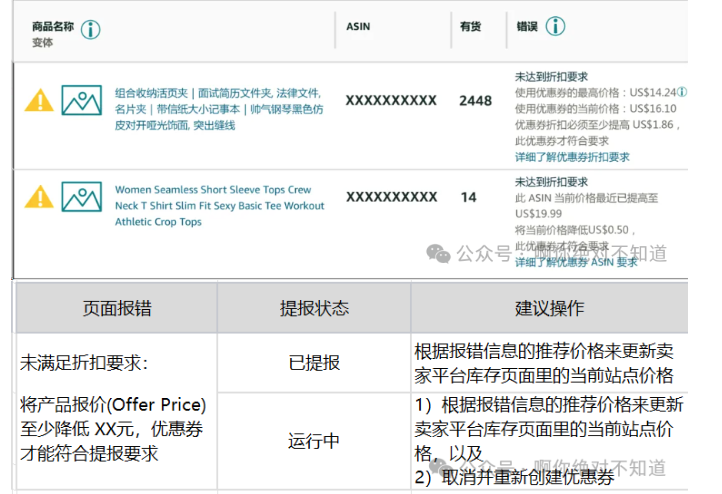Image resolution: width=722 pixels, height=494 pixels.
Task: Click the warning triangle beside the Women Seamless row
Action: tap(39, 197)
